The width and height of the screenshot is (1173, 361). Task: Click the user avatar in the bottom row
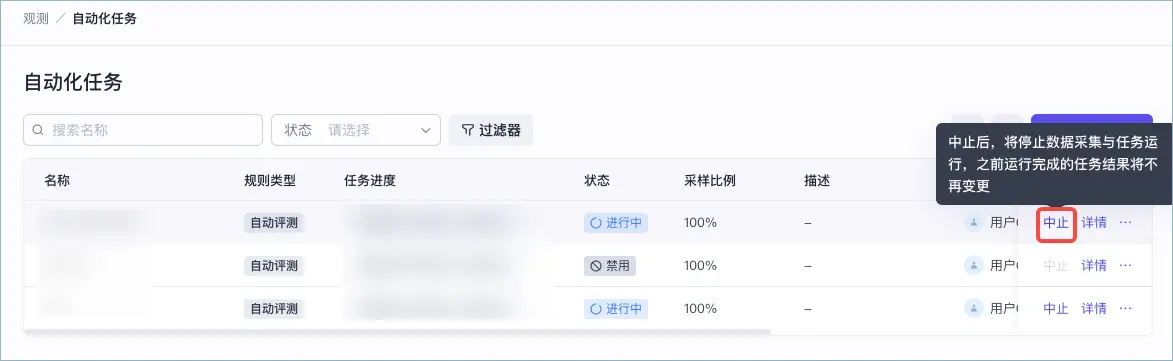973,309
